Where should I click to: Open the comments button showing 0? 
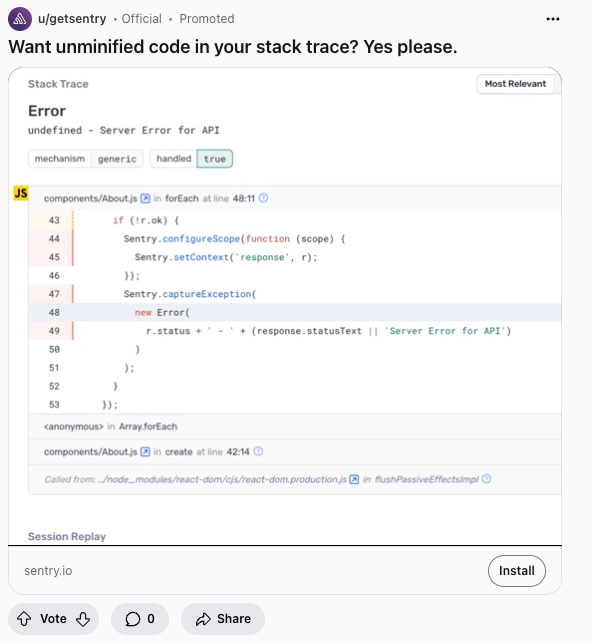click(x=140, y=619)
